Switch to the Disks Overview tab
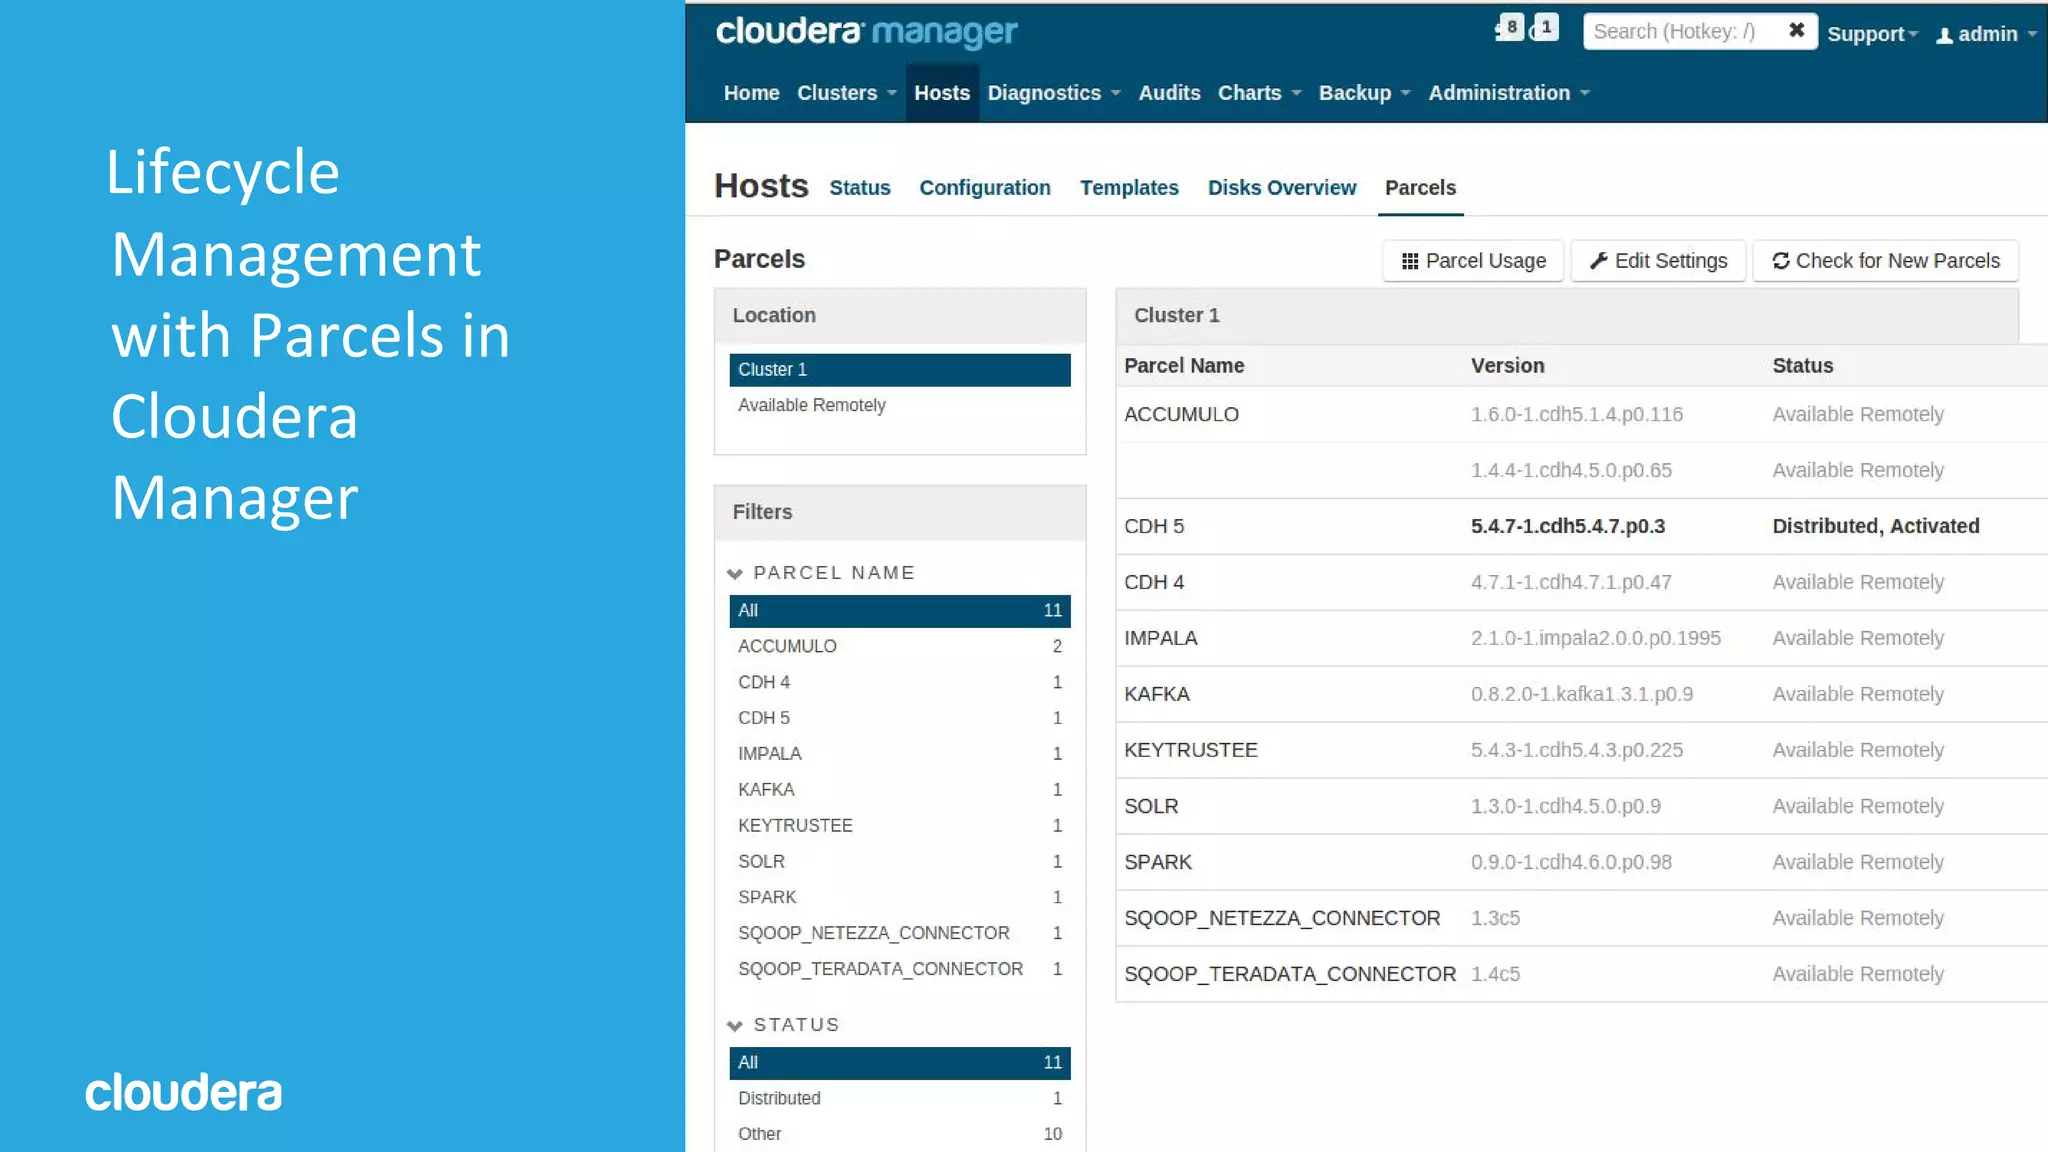The height and width of the screenshot is (1152, 2048). point(1281,188)
